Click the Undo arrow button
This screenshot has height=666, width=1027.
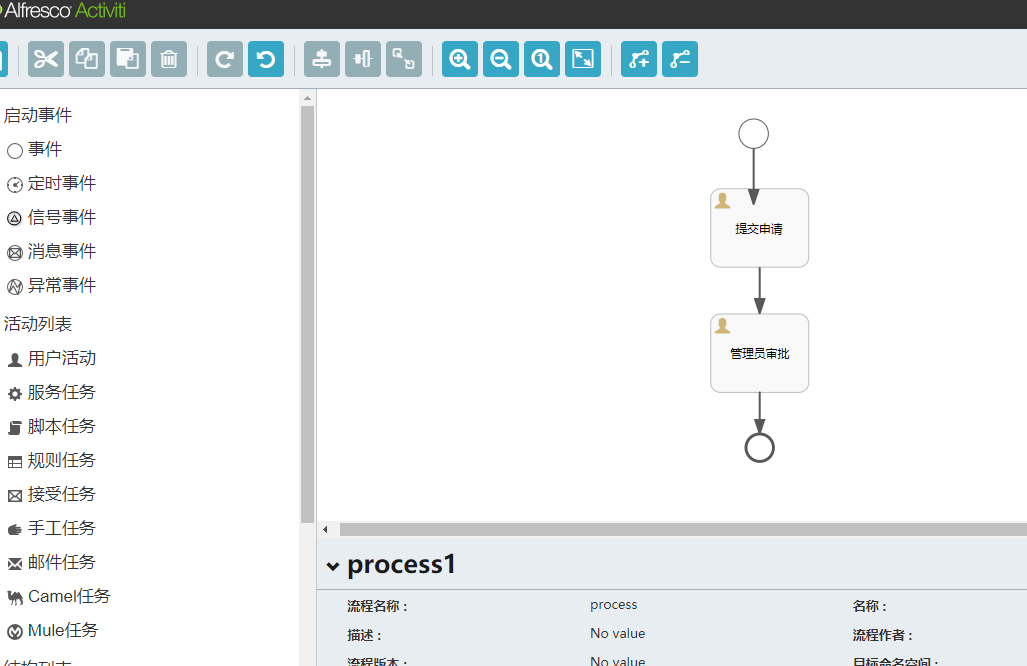(266, 59)
